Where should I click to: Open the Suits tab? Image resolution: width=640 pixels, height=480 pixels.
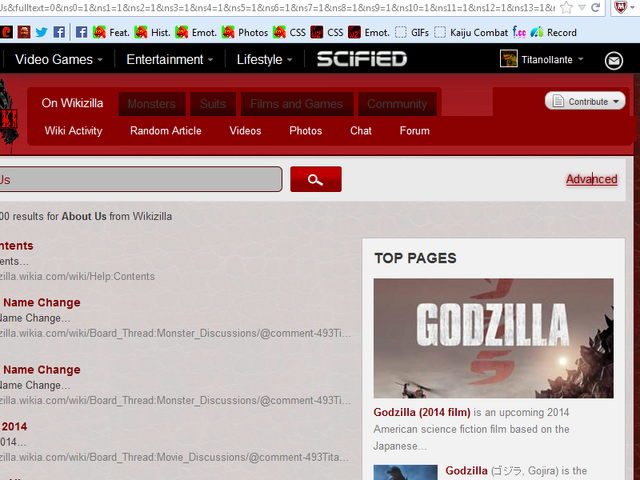pyautogui.click(x=213, y=104)
